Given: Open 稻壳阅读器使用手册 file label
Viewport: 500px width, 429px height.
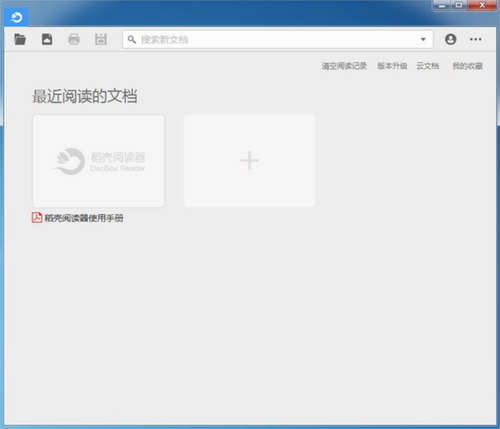Looking at the screenshot, I should click(x=84, y=218).
